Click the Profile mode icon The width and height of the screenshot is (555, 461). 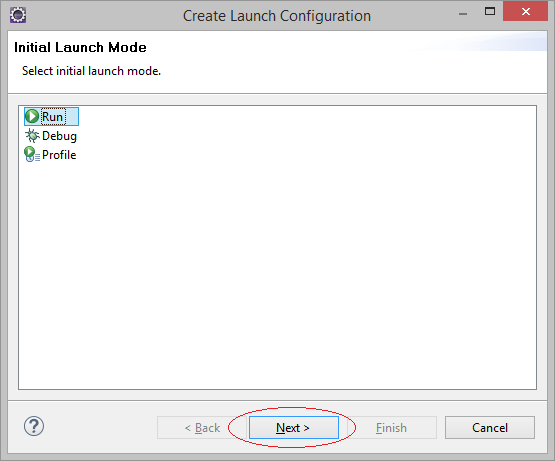click(32, 154)
